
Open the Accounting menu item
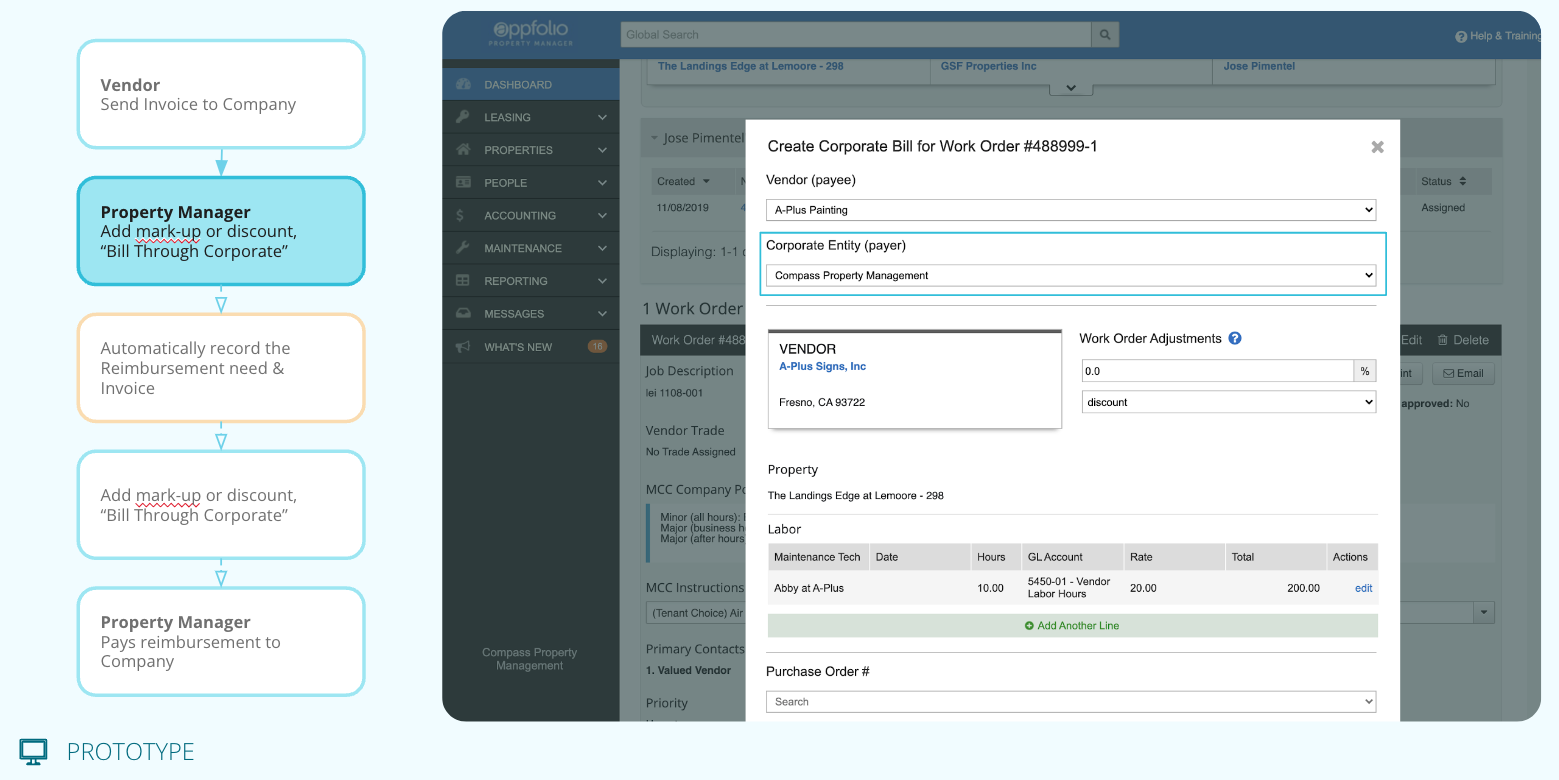click(531, 215)
